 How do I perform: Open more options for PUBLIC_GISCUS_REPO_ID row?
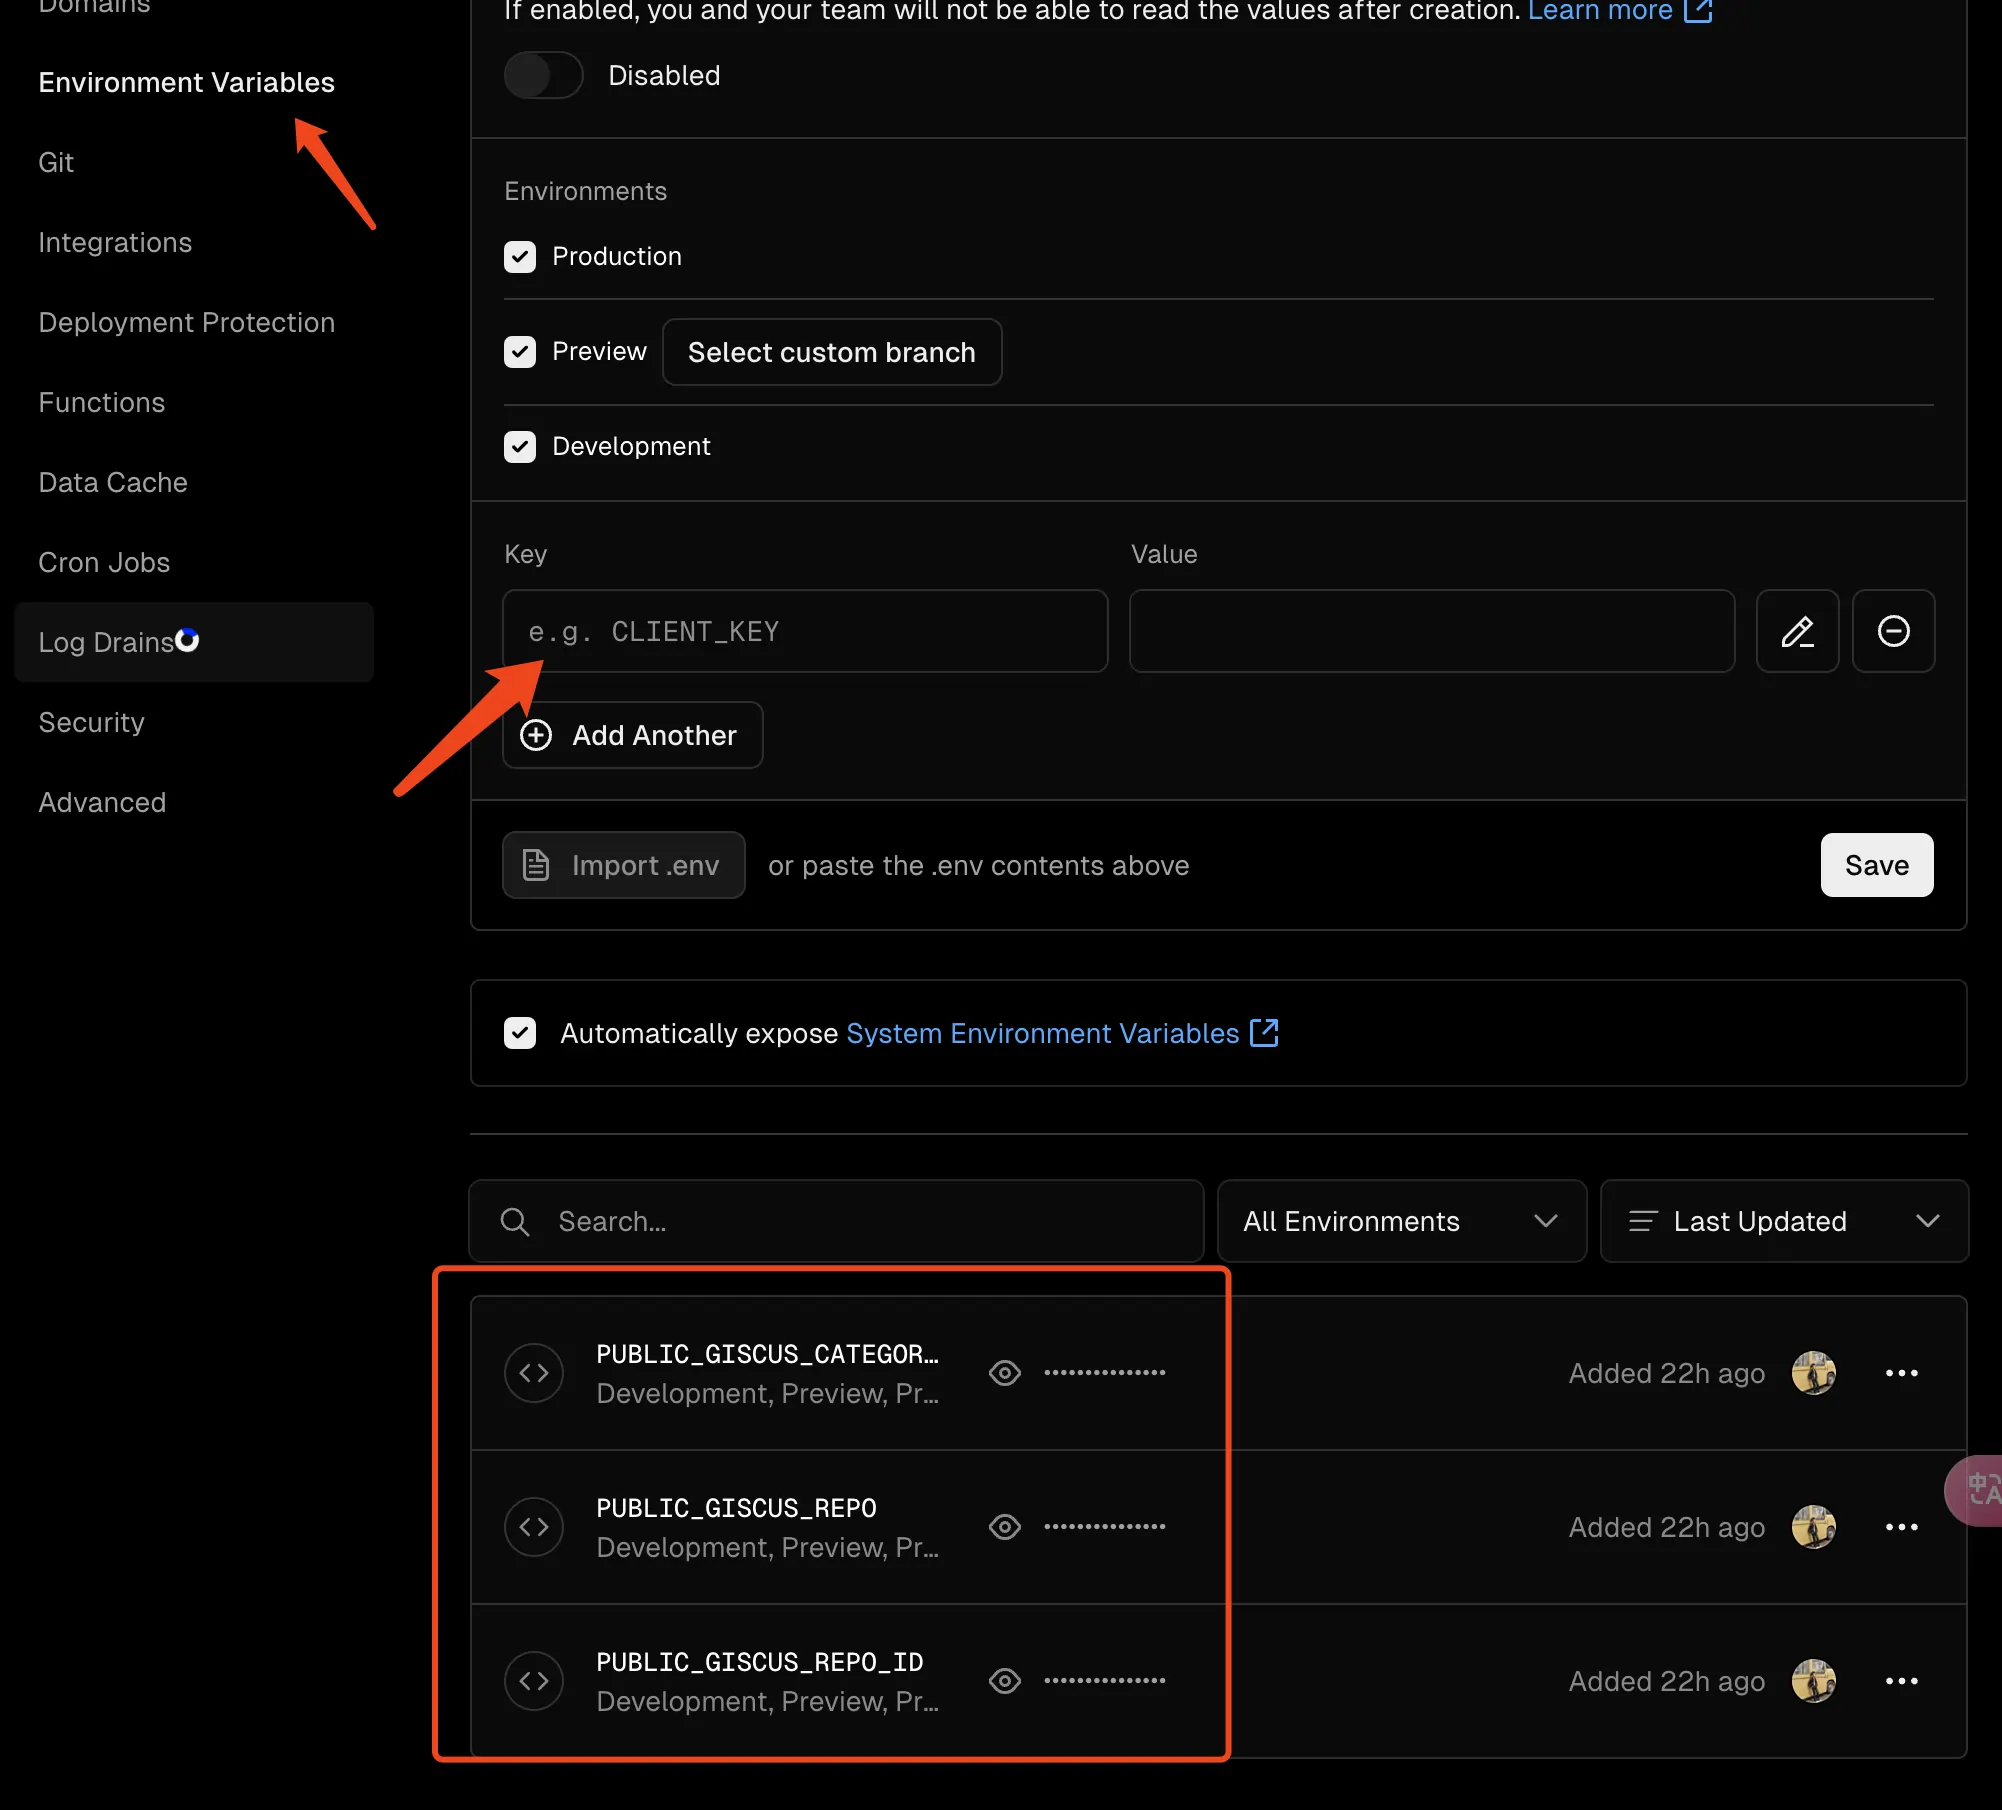tap(1902, 1681)
